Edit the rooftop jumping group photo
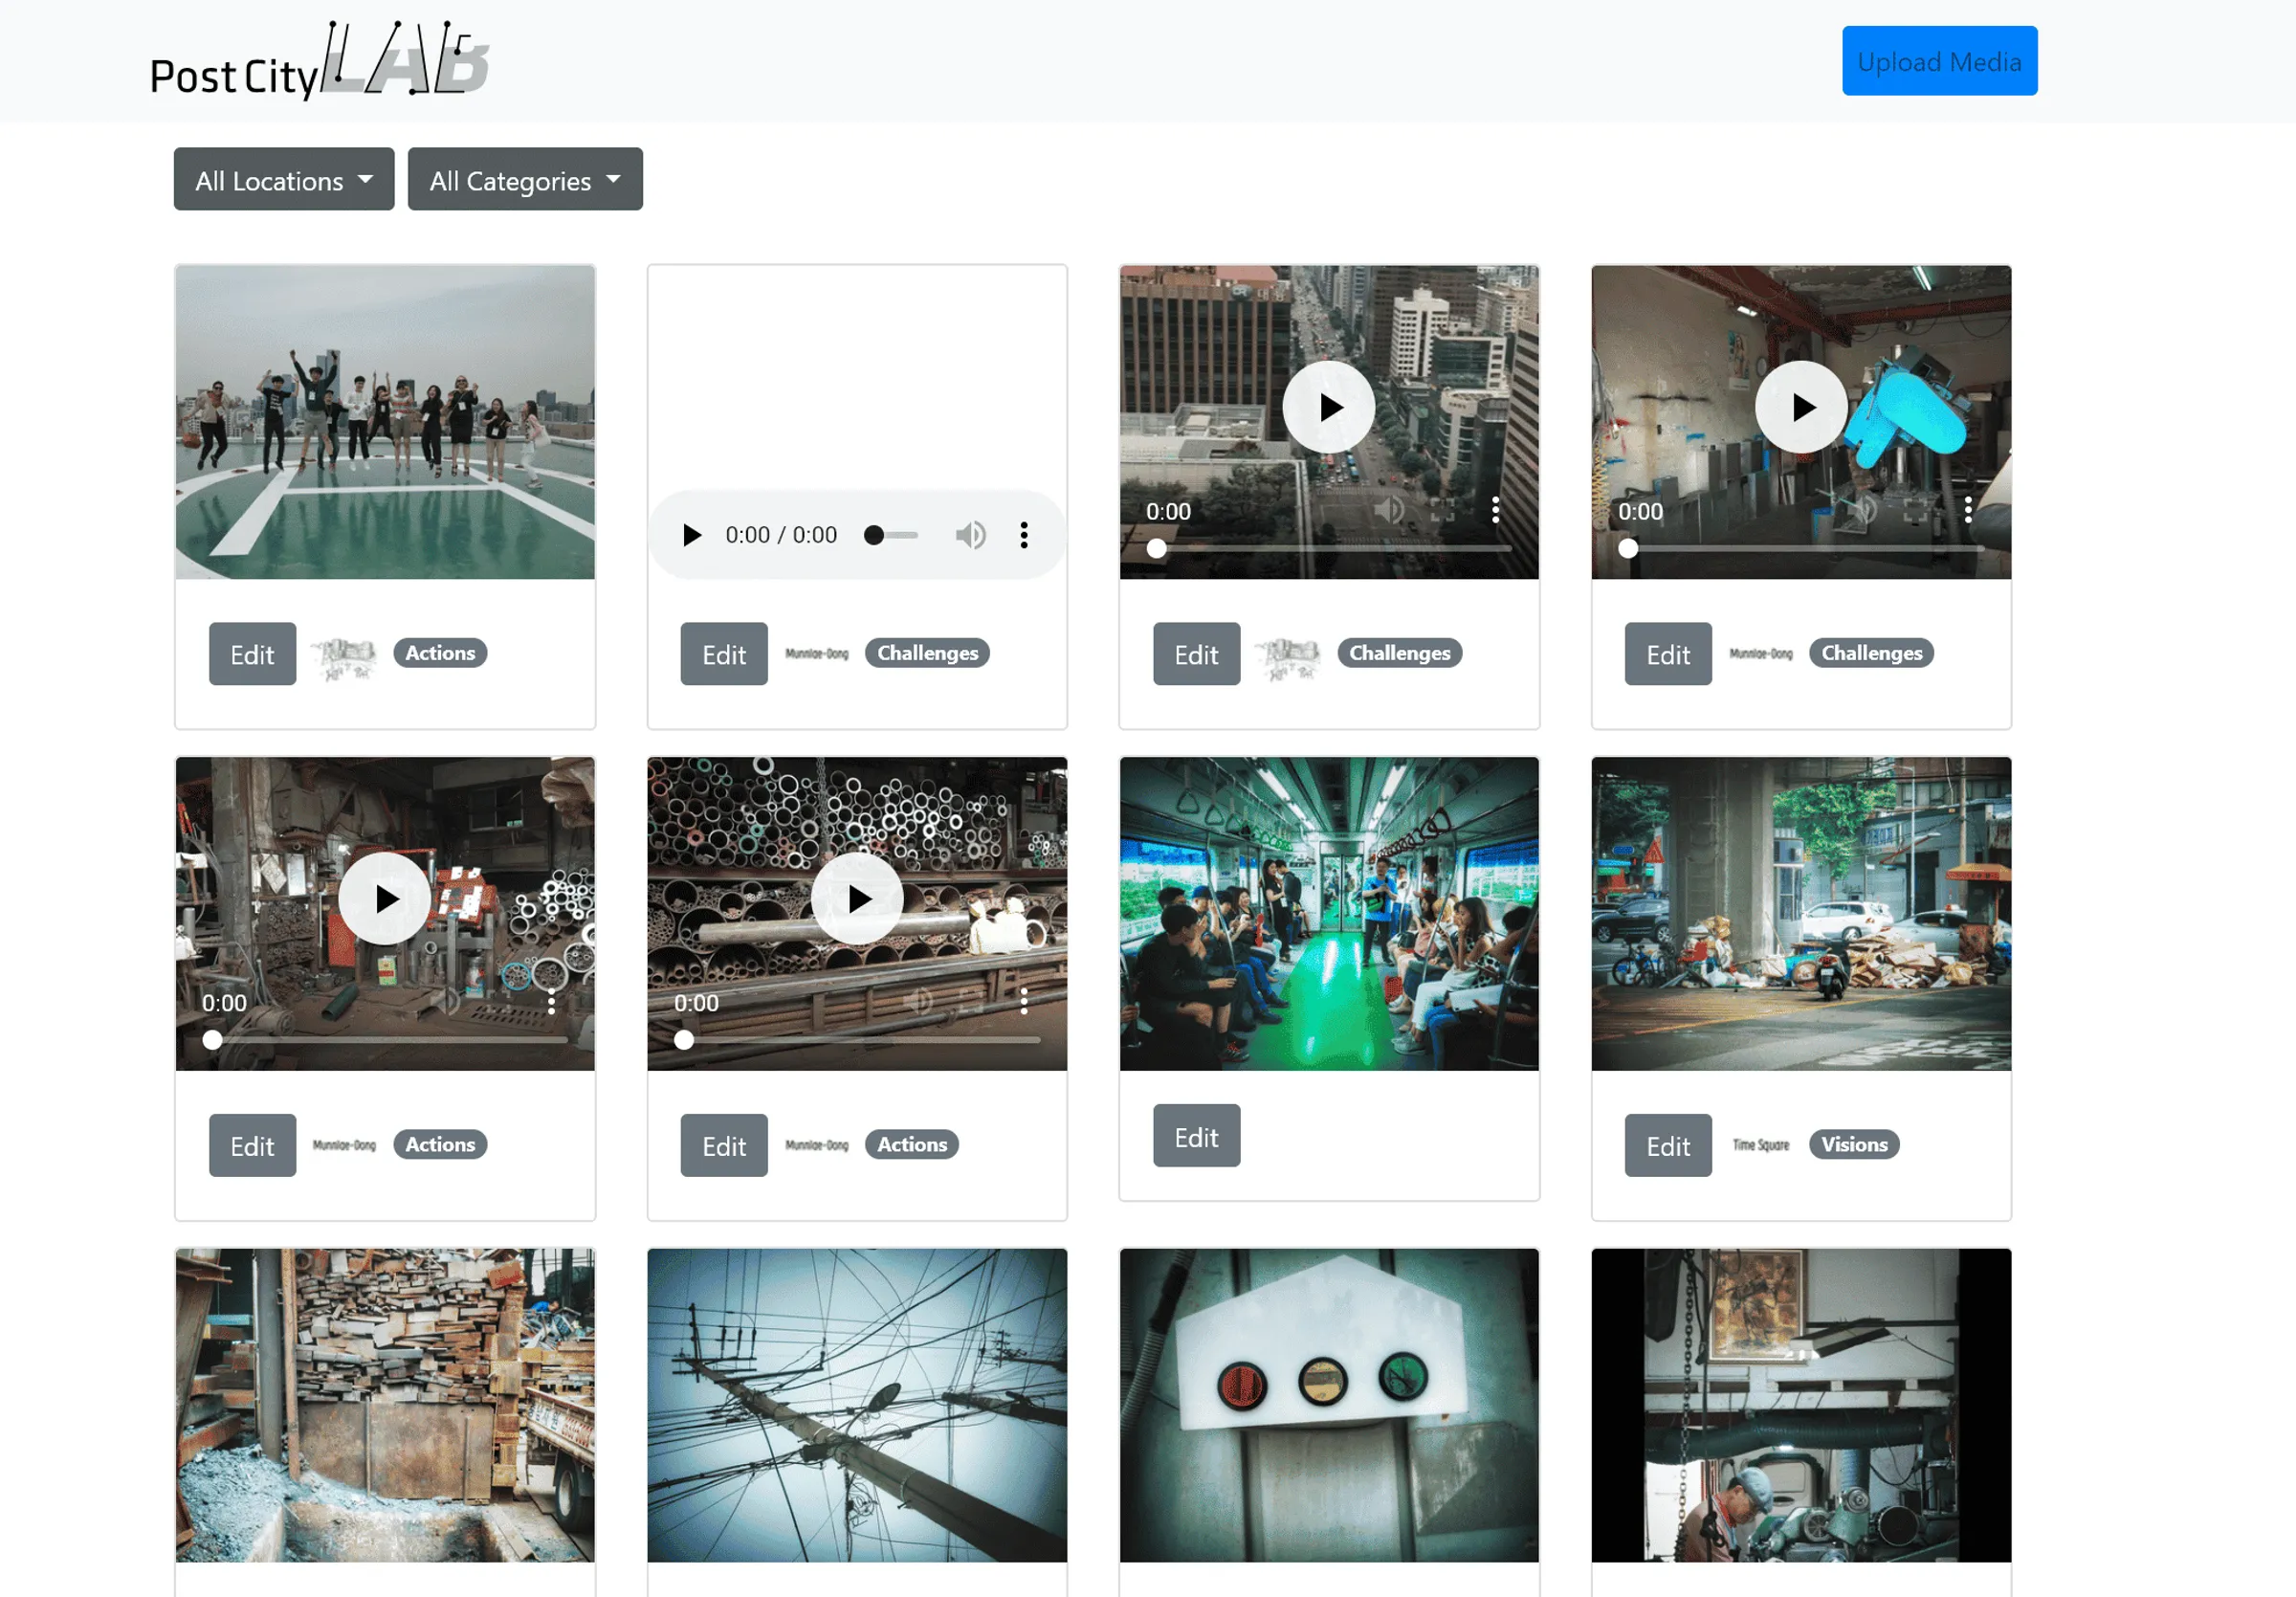The height and width of the screenshot is (1597, 2296). (x=252, y=654)
